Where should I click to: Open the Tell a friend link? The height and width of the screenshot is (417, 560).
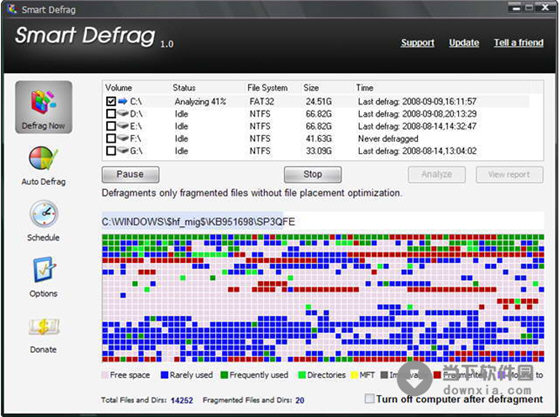(519, 43)
